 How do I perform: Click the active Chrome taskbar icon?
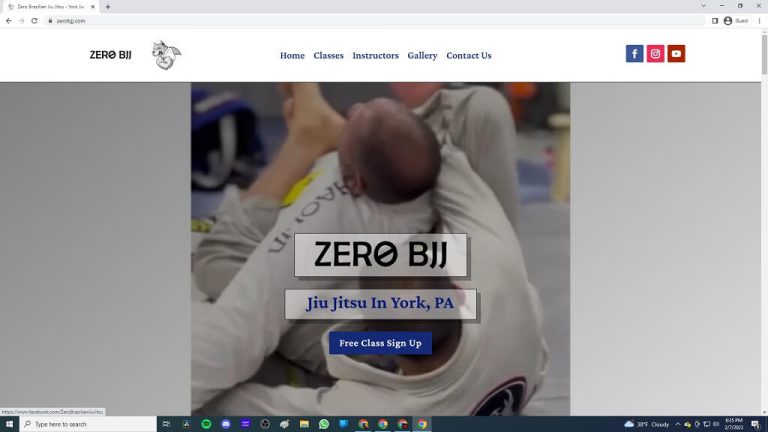422,424
